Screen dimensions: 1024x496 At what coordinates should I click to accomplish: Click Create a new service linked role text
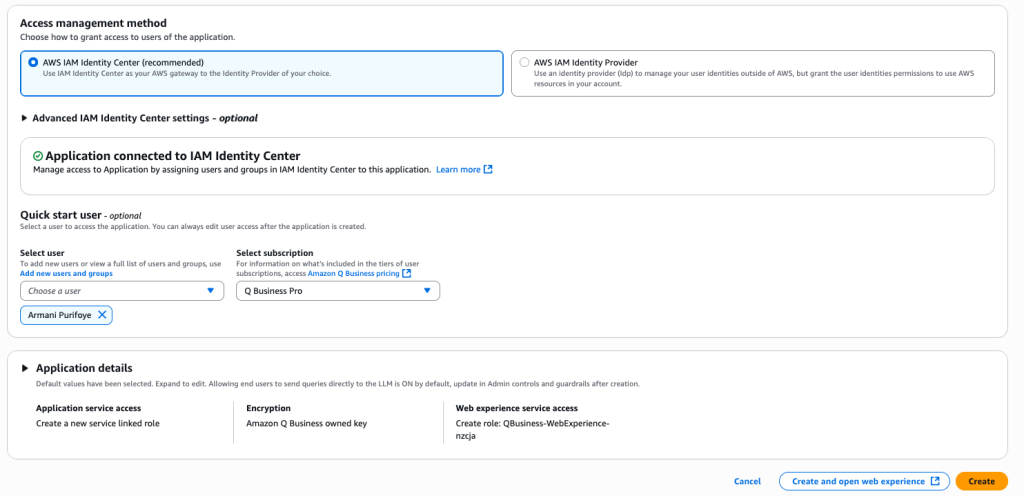(x=97, y=424)
